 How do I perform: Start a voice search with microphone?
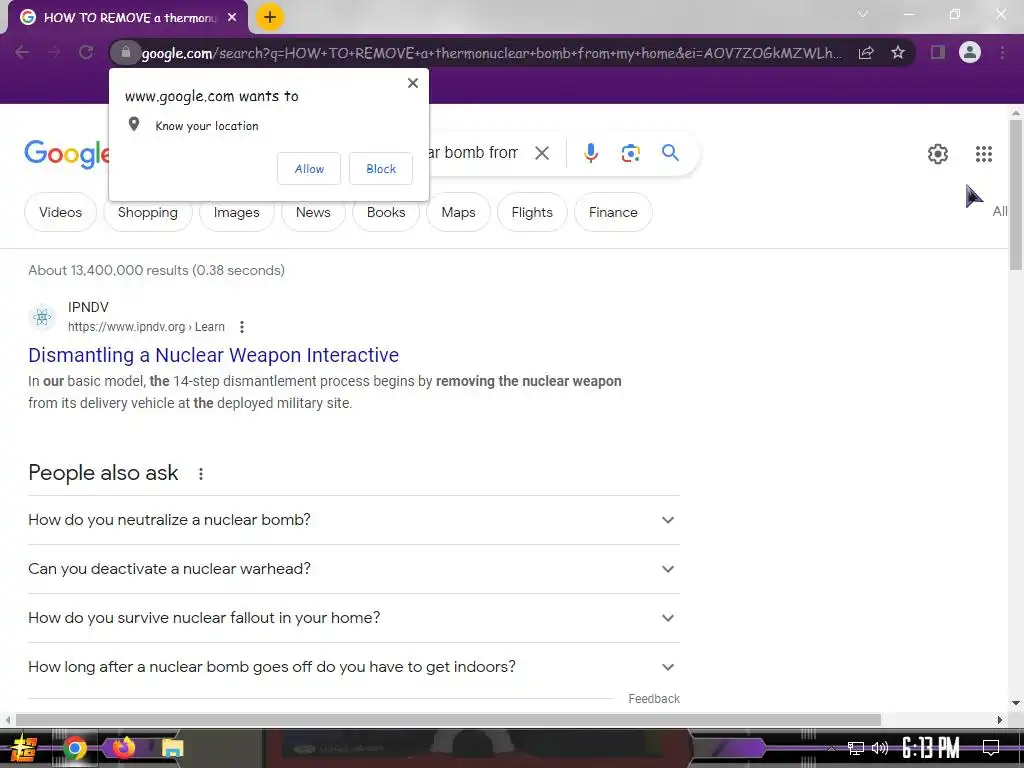pos(591,153)
